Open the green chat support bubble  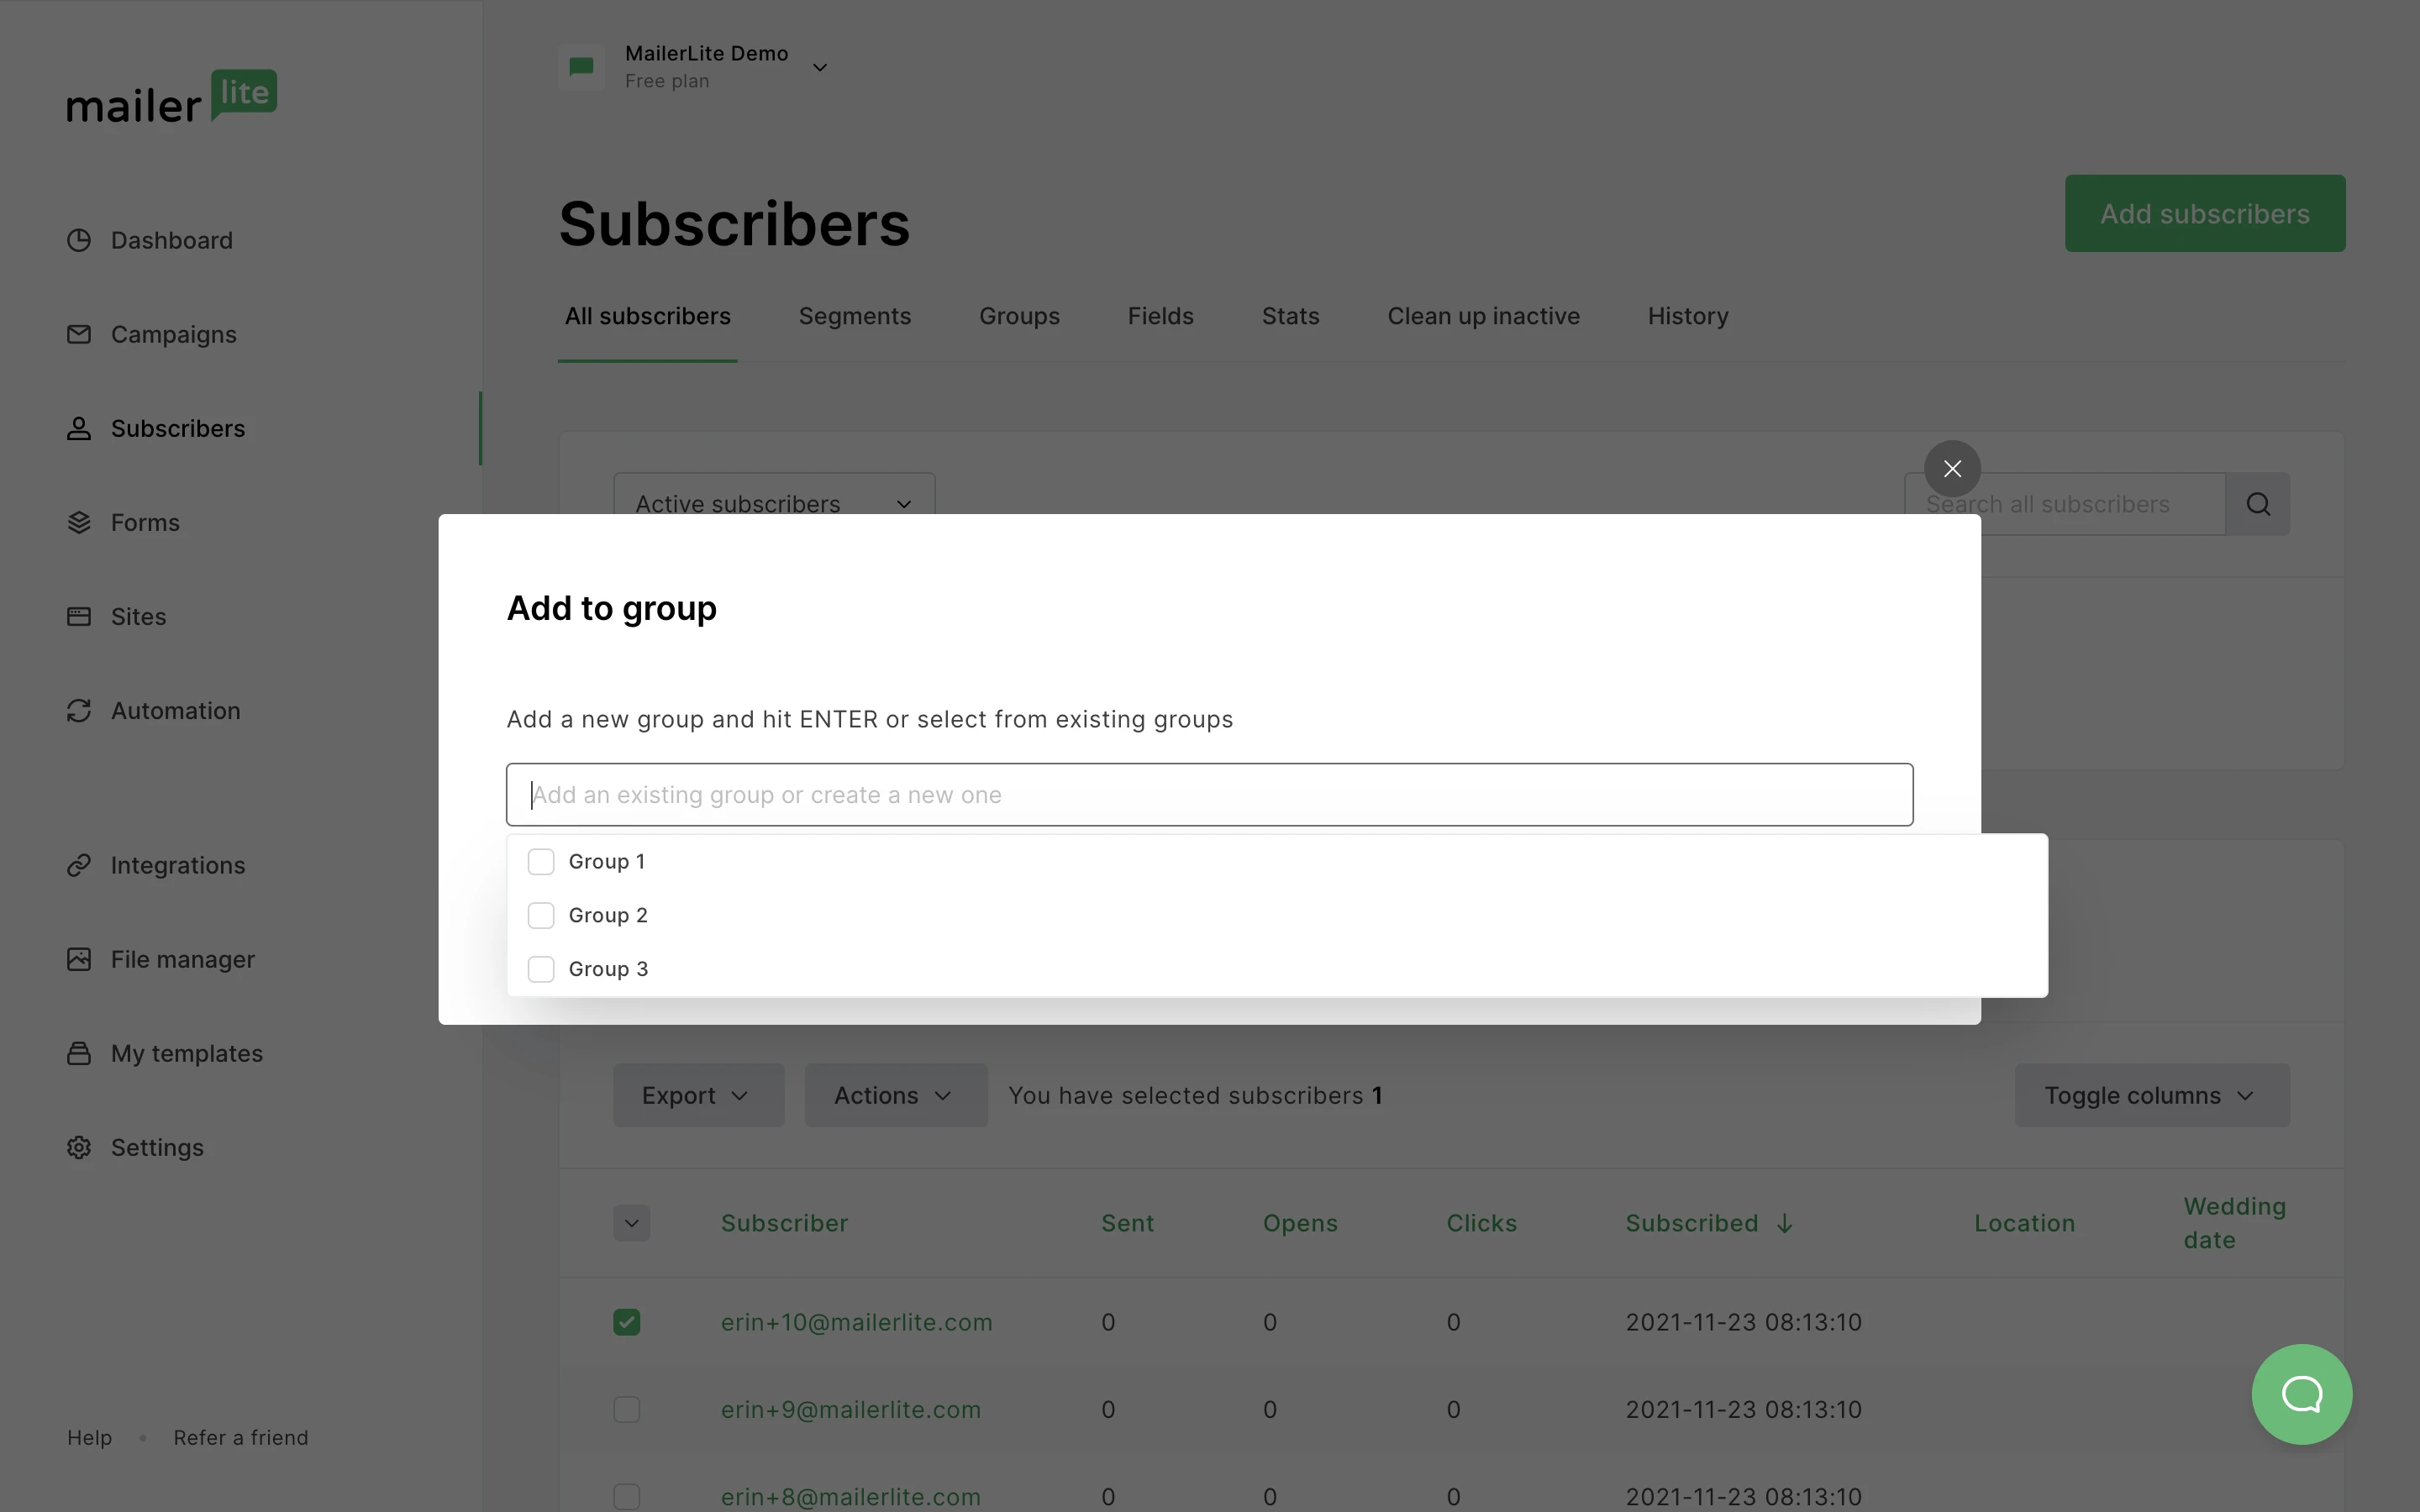[x=2301, y=1393]
